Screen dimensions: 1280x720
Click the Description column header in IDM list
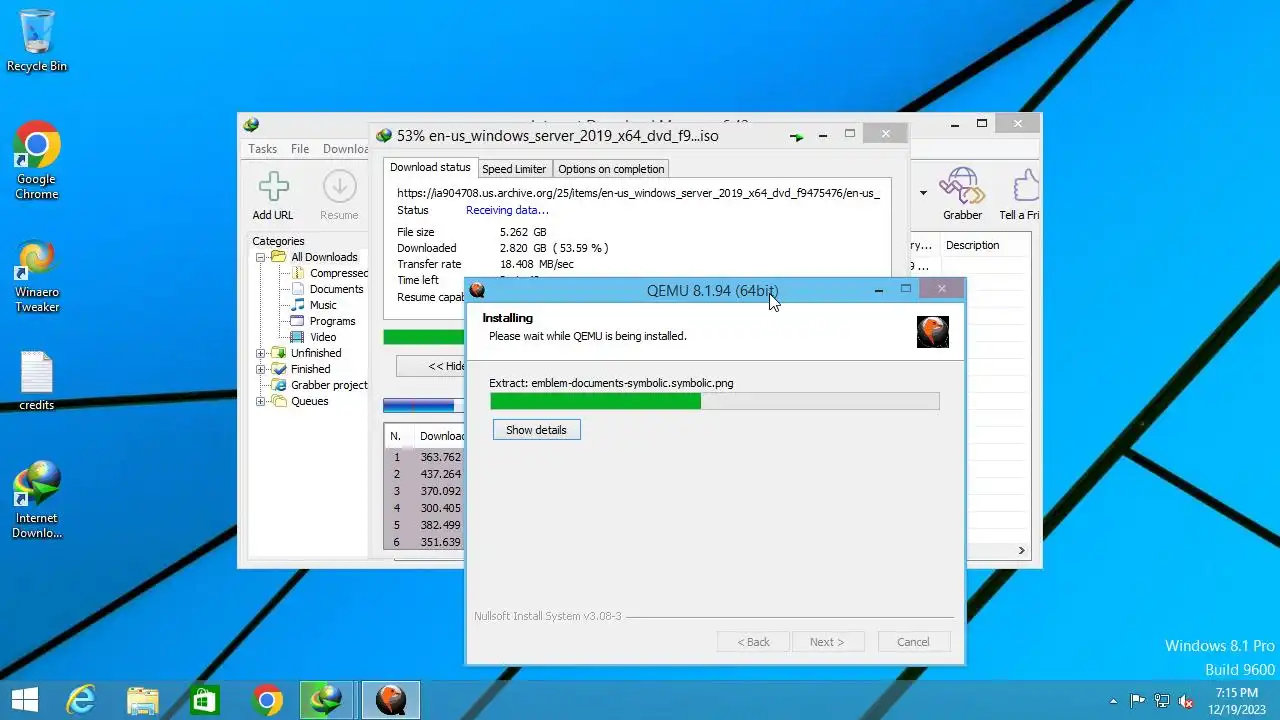point(973,245)
